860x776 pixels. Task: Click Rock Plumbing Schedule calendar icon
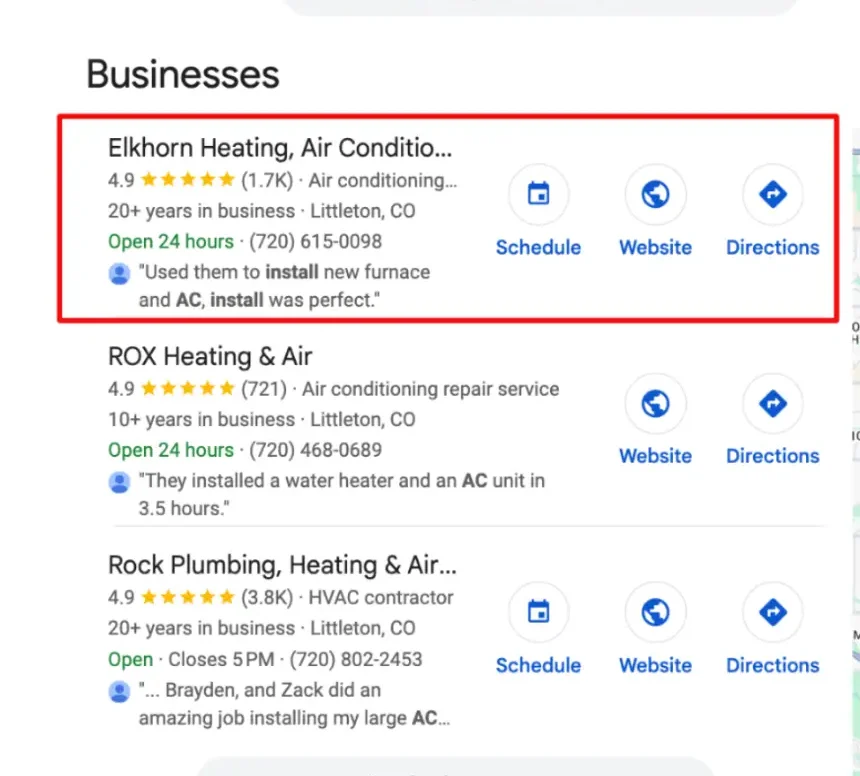538,611
